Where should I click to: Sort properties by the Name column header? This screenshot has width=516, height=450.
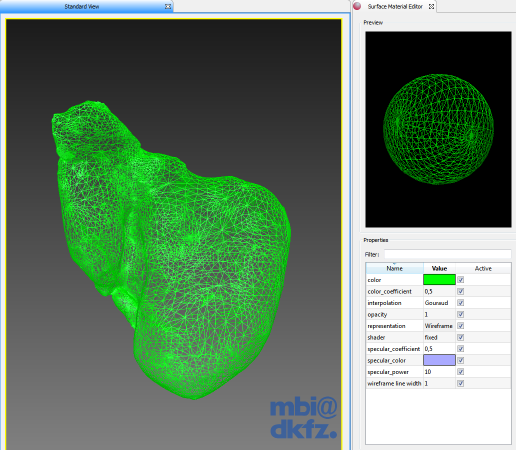(395, 268)
